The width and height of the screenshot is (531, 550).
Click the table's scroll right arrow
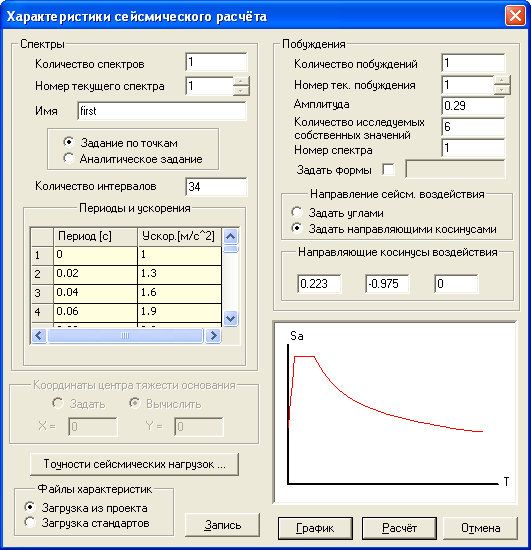click(x=213, y=336)
